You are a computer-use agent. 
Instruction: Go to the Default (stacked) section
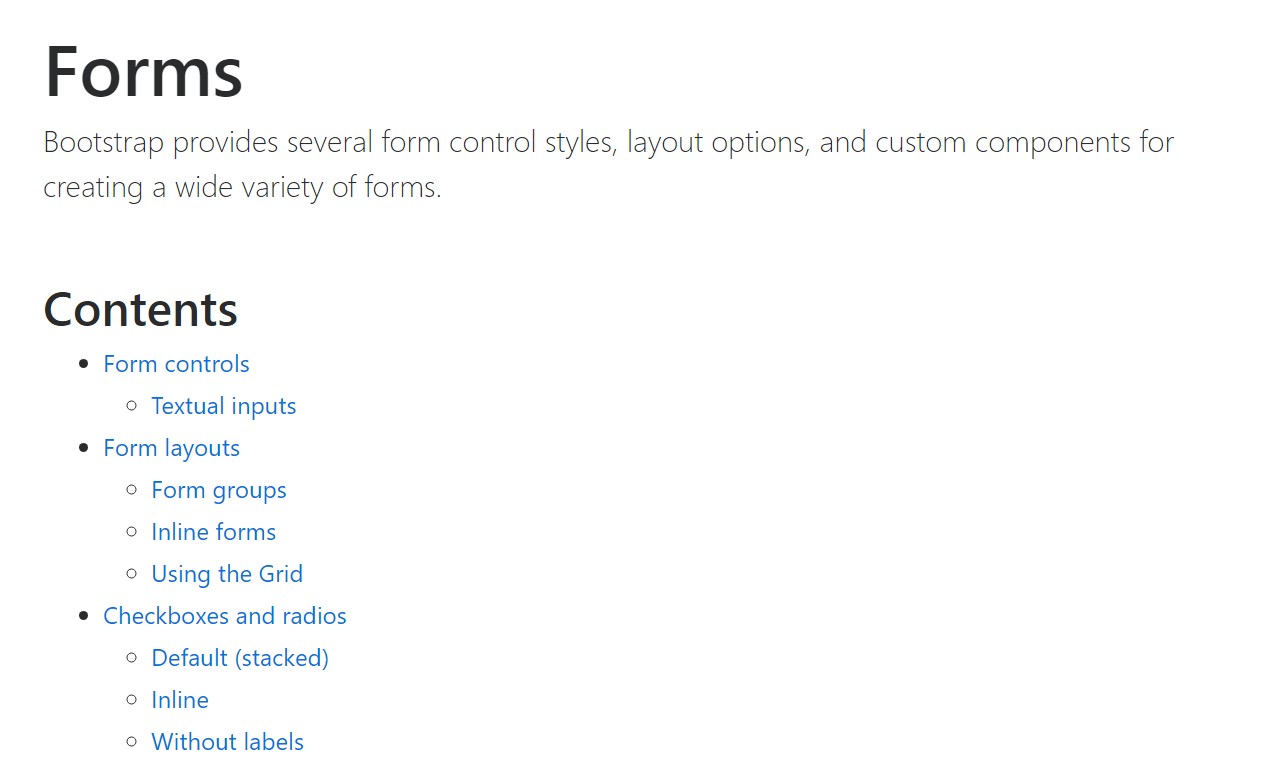click(239, 658)
